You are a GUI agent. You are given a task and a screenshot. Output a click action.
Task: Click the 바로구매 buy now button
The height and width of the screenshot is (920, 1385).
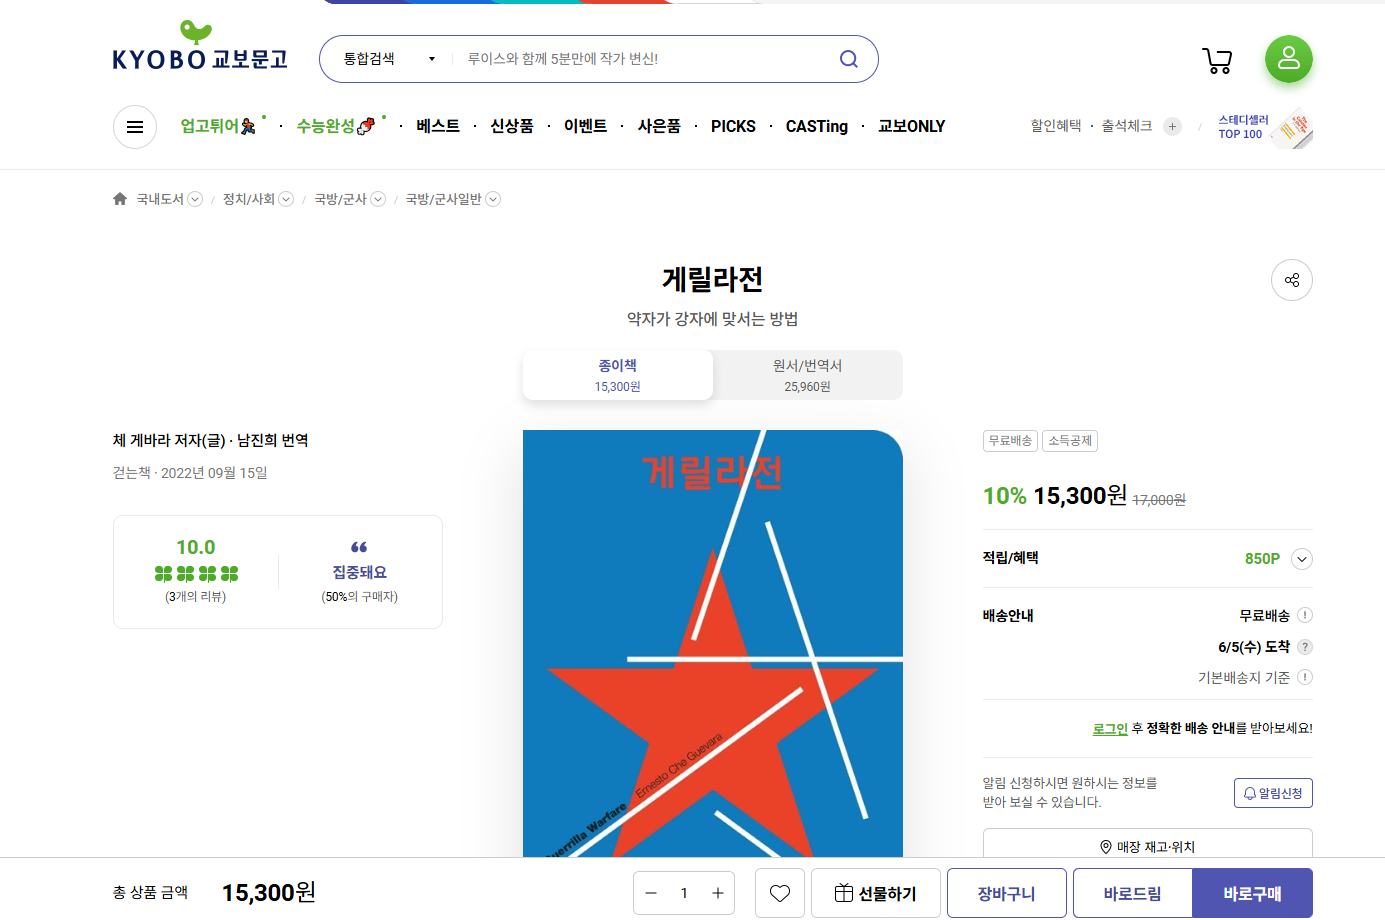(x=1252, y=893)
